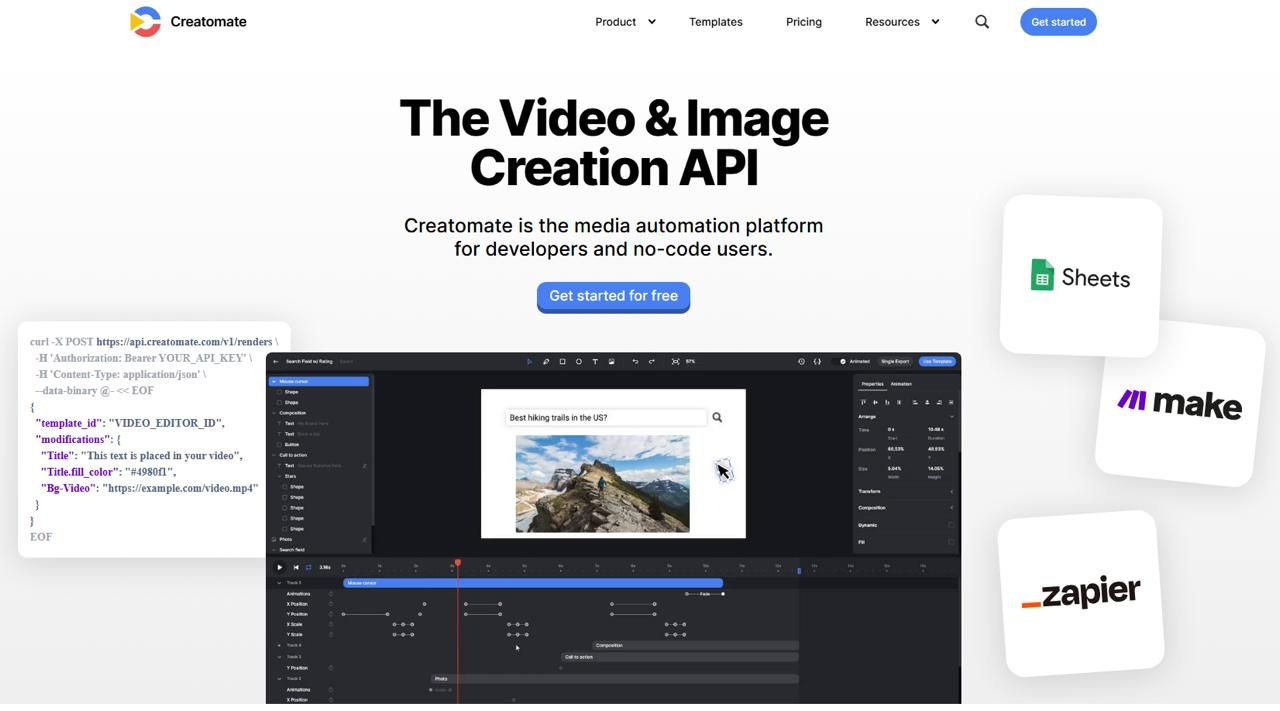1280x711 pixels.
Task: Collapse the Call to action layer group
Action: click(273, 455)
